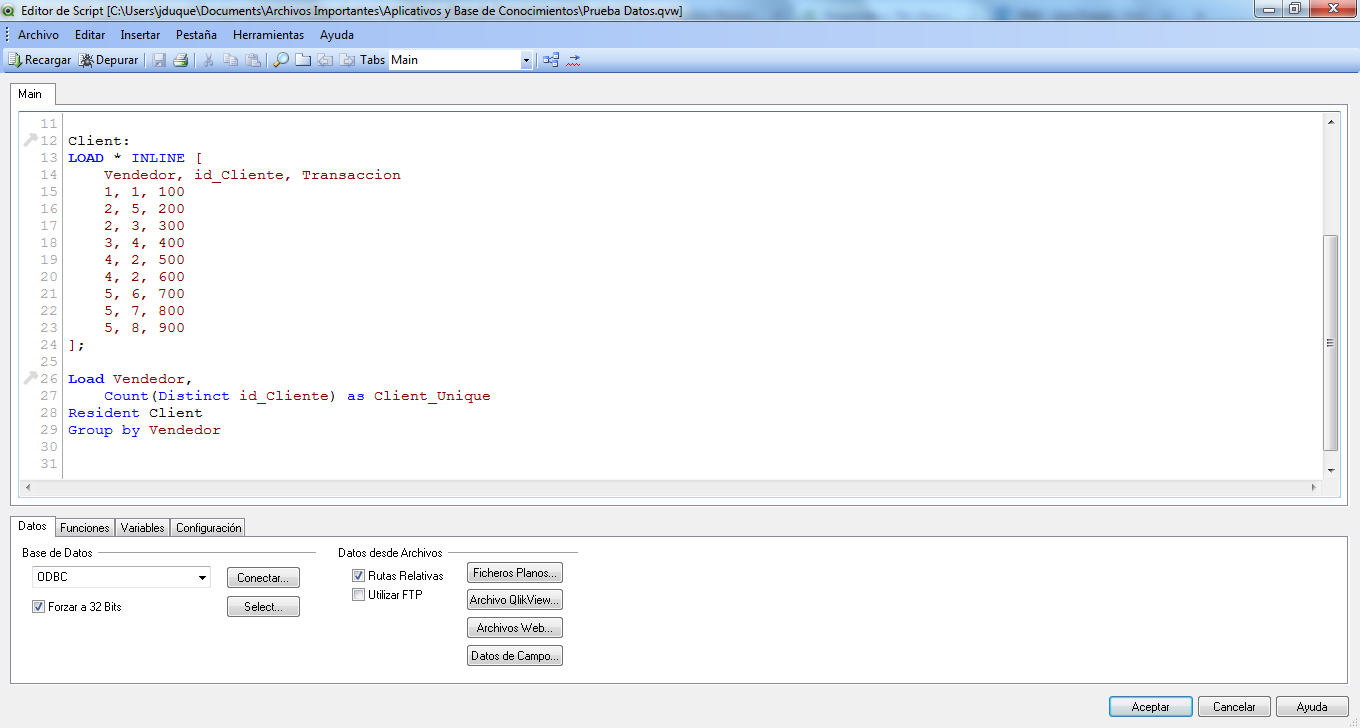Enable the Utilizar FTP checkbox
Image resolution: width=1360 pixels, height=728 pixels.
(x=359, y=595)
